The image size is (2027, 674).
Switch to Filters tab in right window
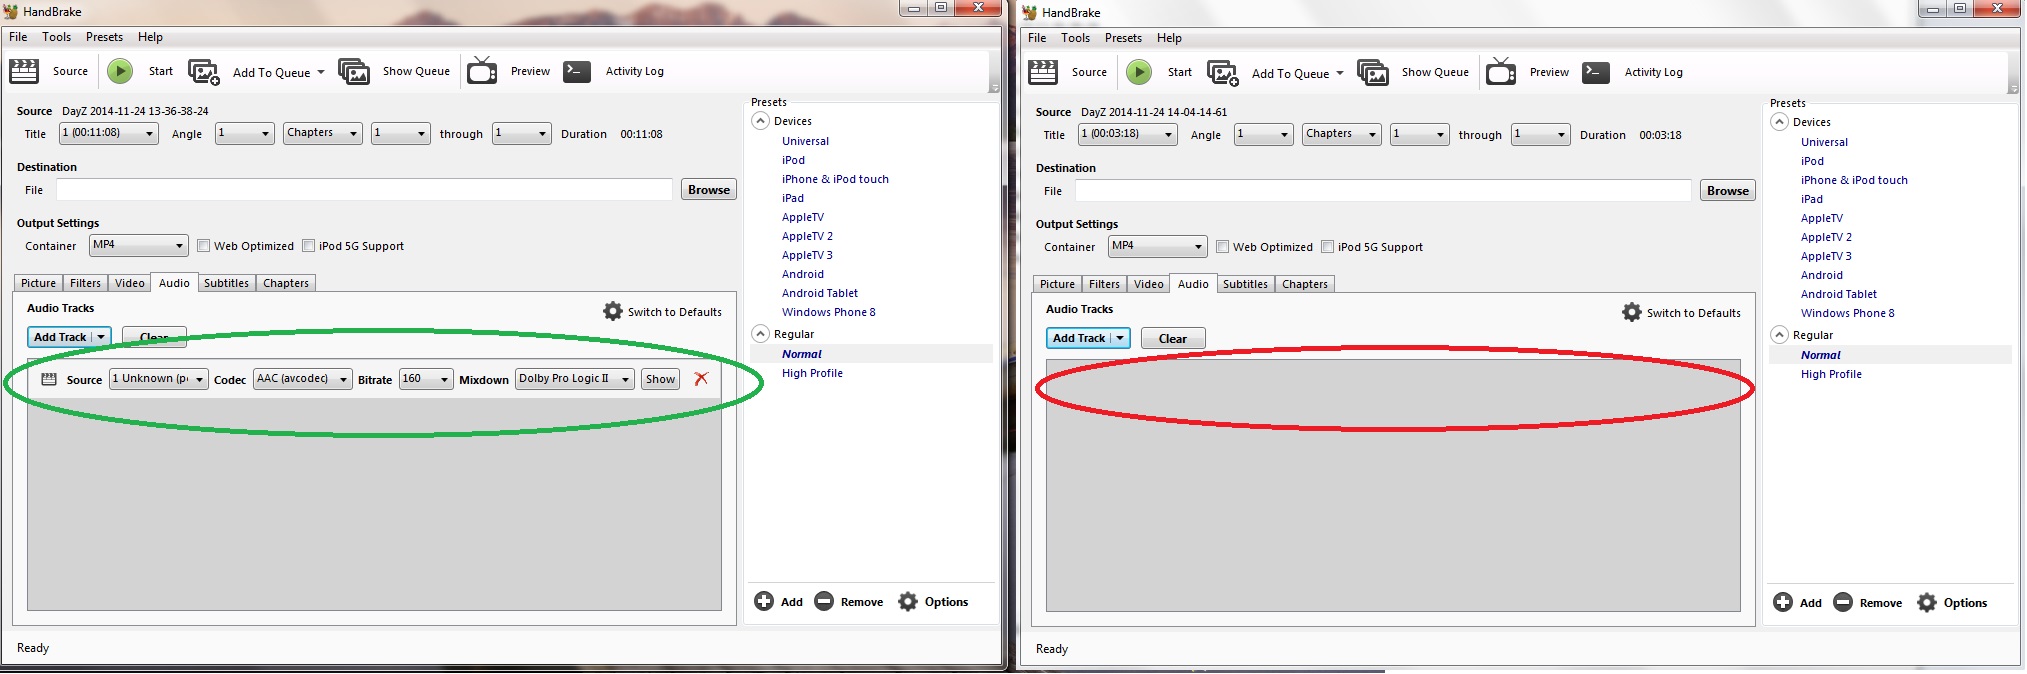pyautogui.click(x=1104, y=284)
